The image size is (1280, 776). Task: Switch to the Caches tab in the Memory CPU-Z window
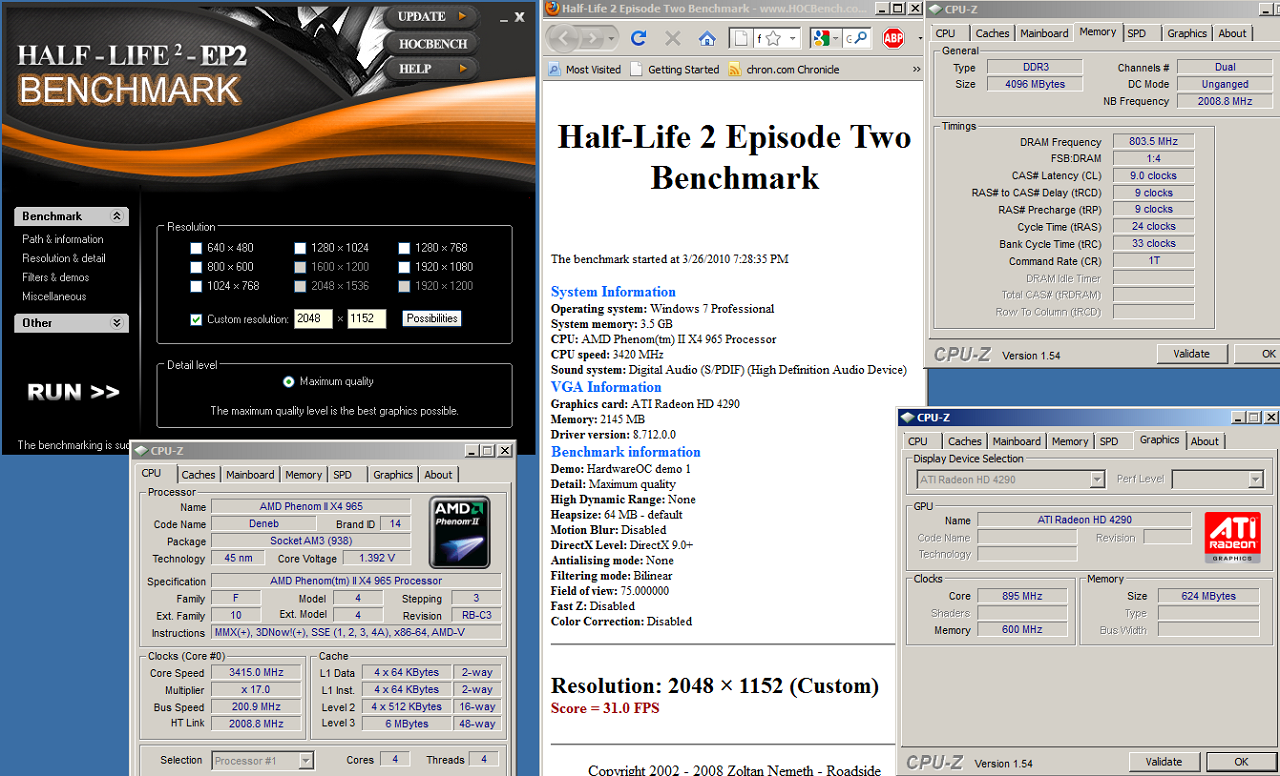[992, 33]
